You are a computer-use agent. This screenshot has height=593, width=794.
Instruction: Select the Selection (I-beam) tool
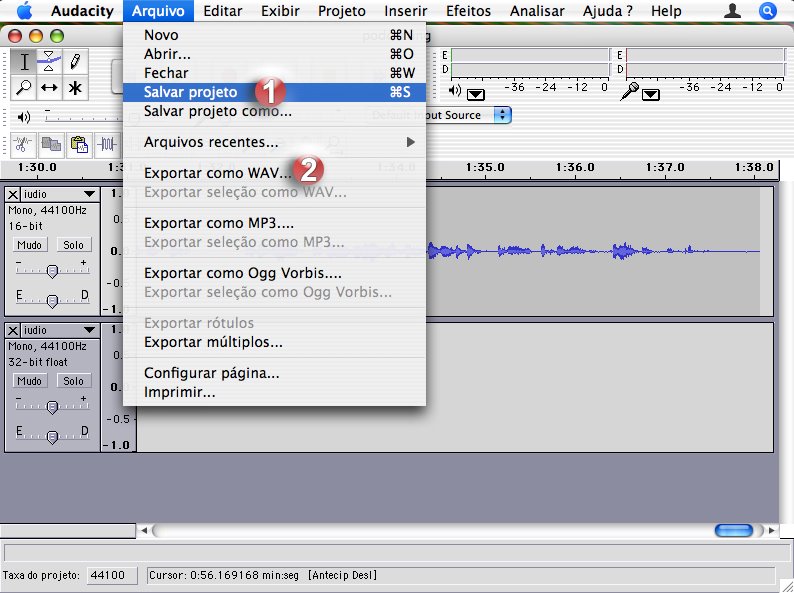(x=24, y=62)
